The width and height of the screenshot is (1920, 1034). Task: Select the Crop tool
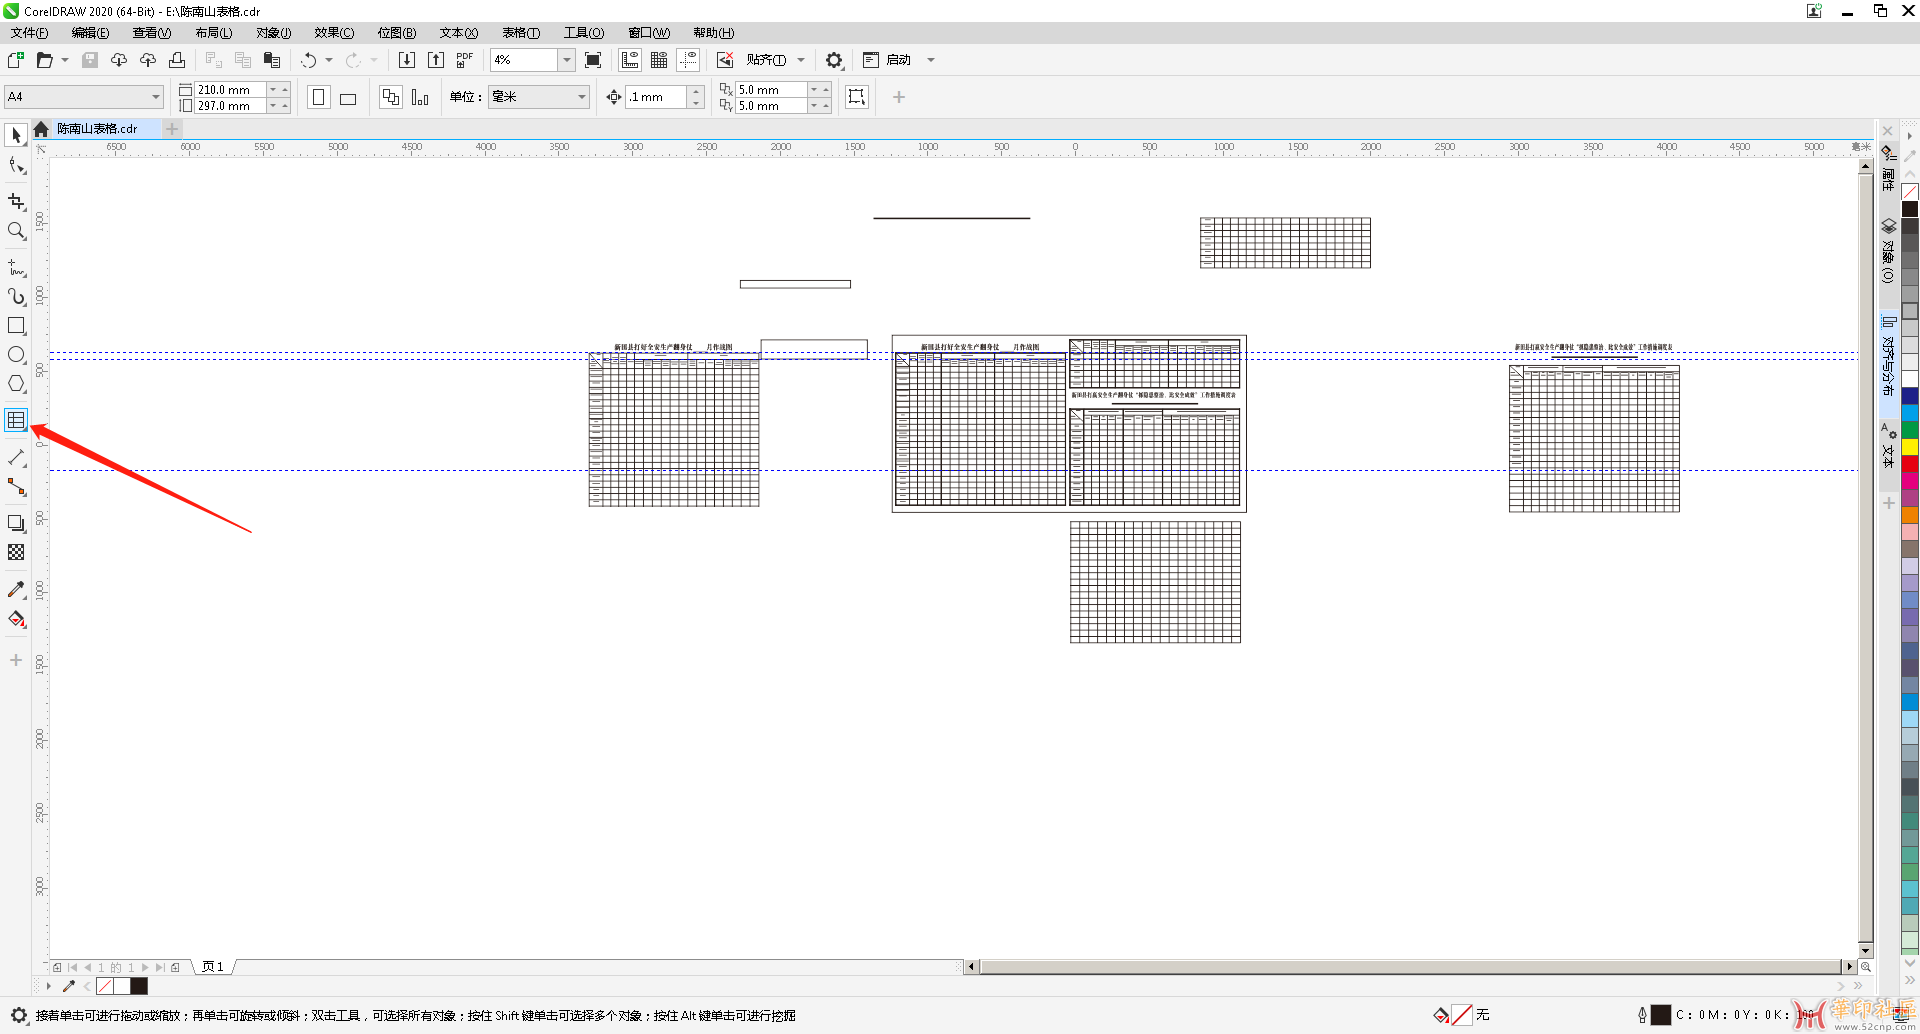[x=16, y=201]
